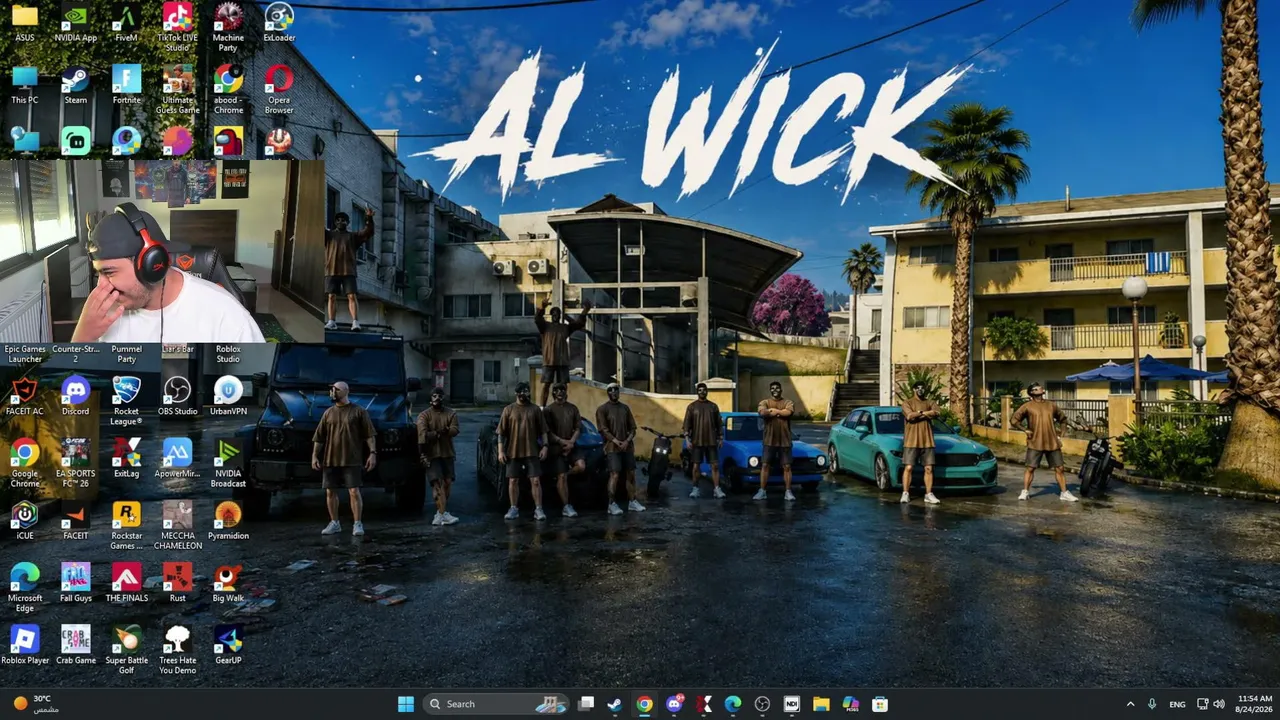Select the Rockstar Games Launcher shortcut
This screenshot has width=1280, height=720.
point(126,526)
